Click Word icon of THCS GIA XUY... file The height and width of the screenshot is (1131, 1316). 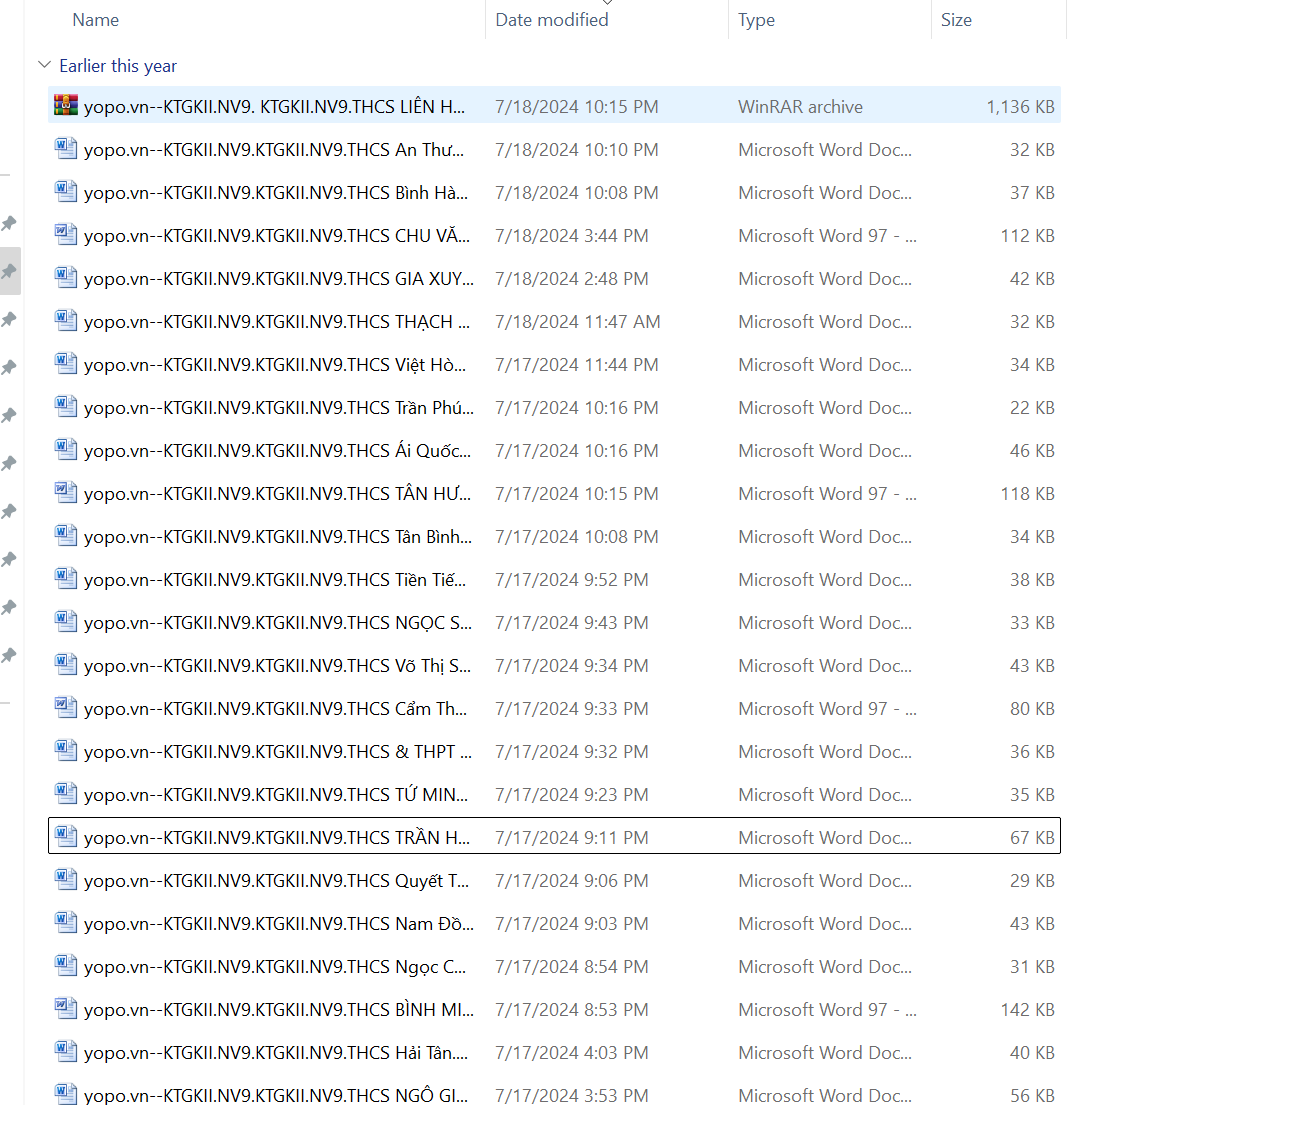pos(66,277)
